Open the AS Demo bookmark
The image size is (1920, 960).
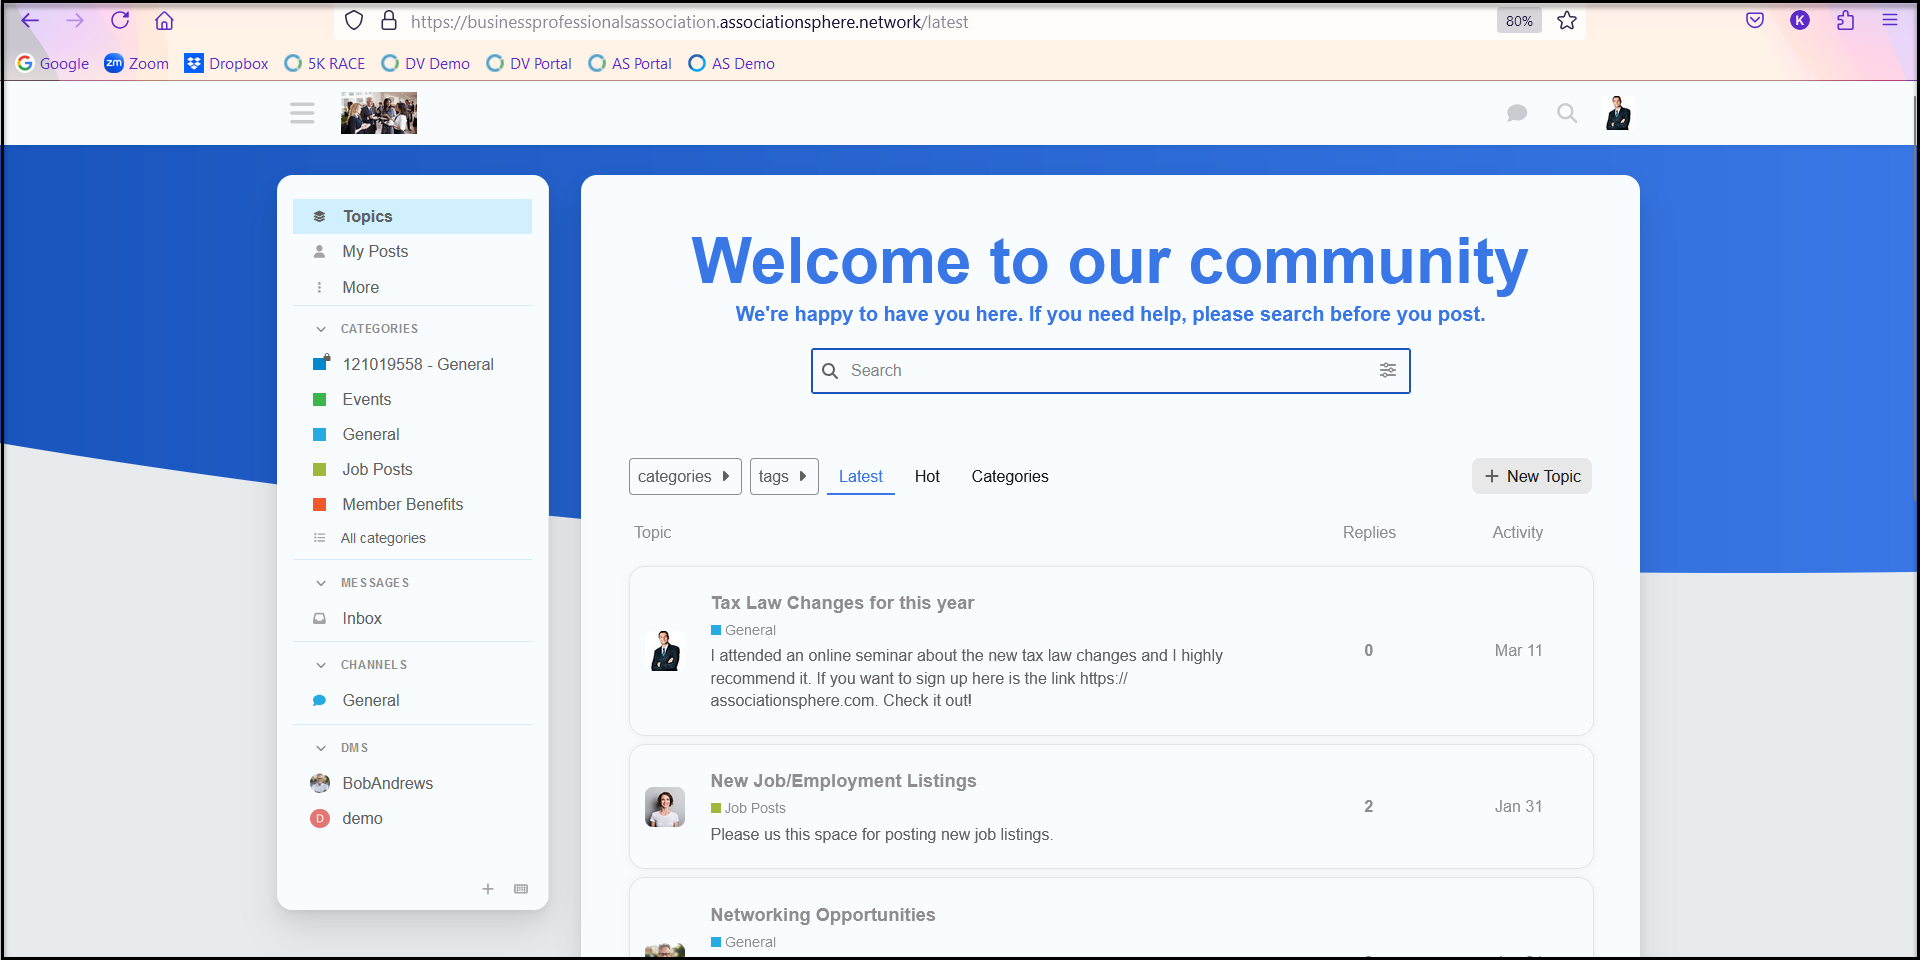[x=732, y=63]
